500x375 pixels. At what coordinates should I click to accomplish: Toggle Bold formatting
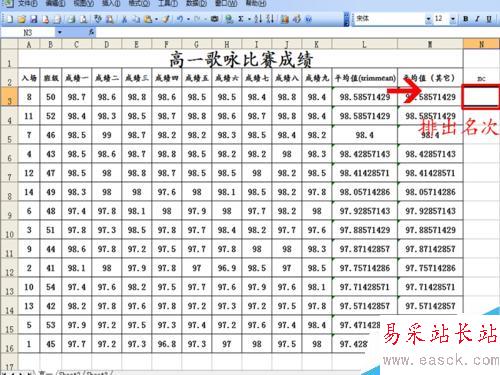click(465, 19)
